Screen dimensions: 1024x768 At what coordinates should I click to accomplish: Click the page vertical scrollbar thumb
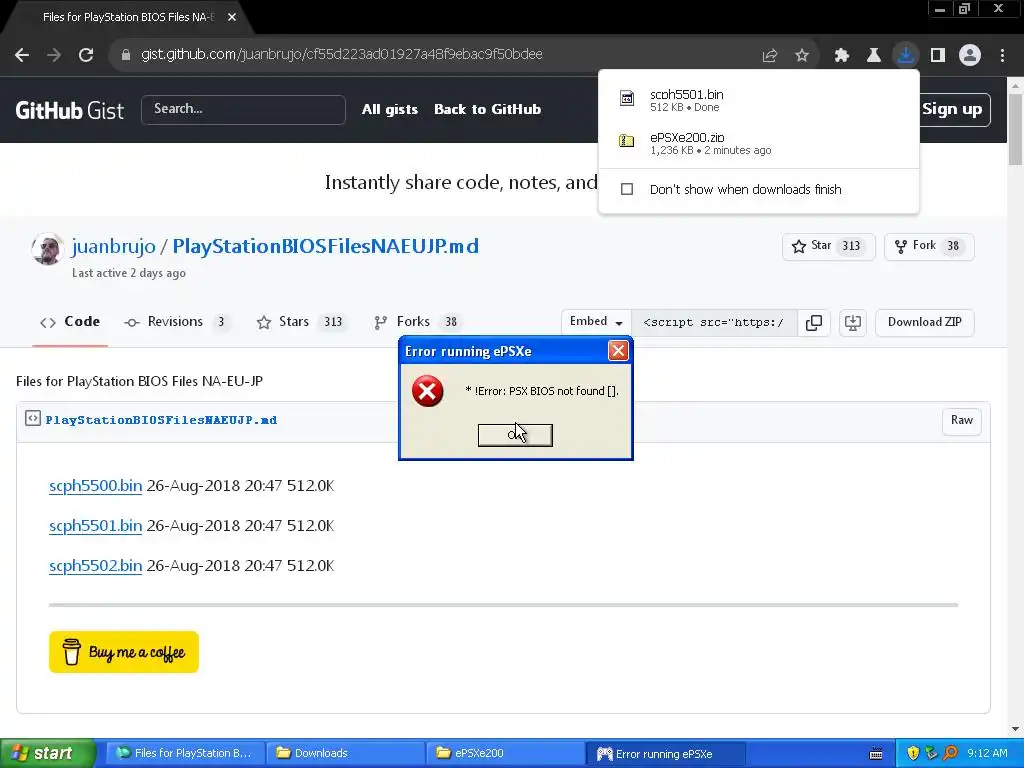tap(1016, 129)
